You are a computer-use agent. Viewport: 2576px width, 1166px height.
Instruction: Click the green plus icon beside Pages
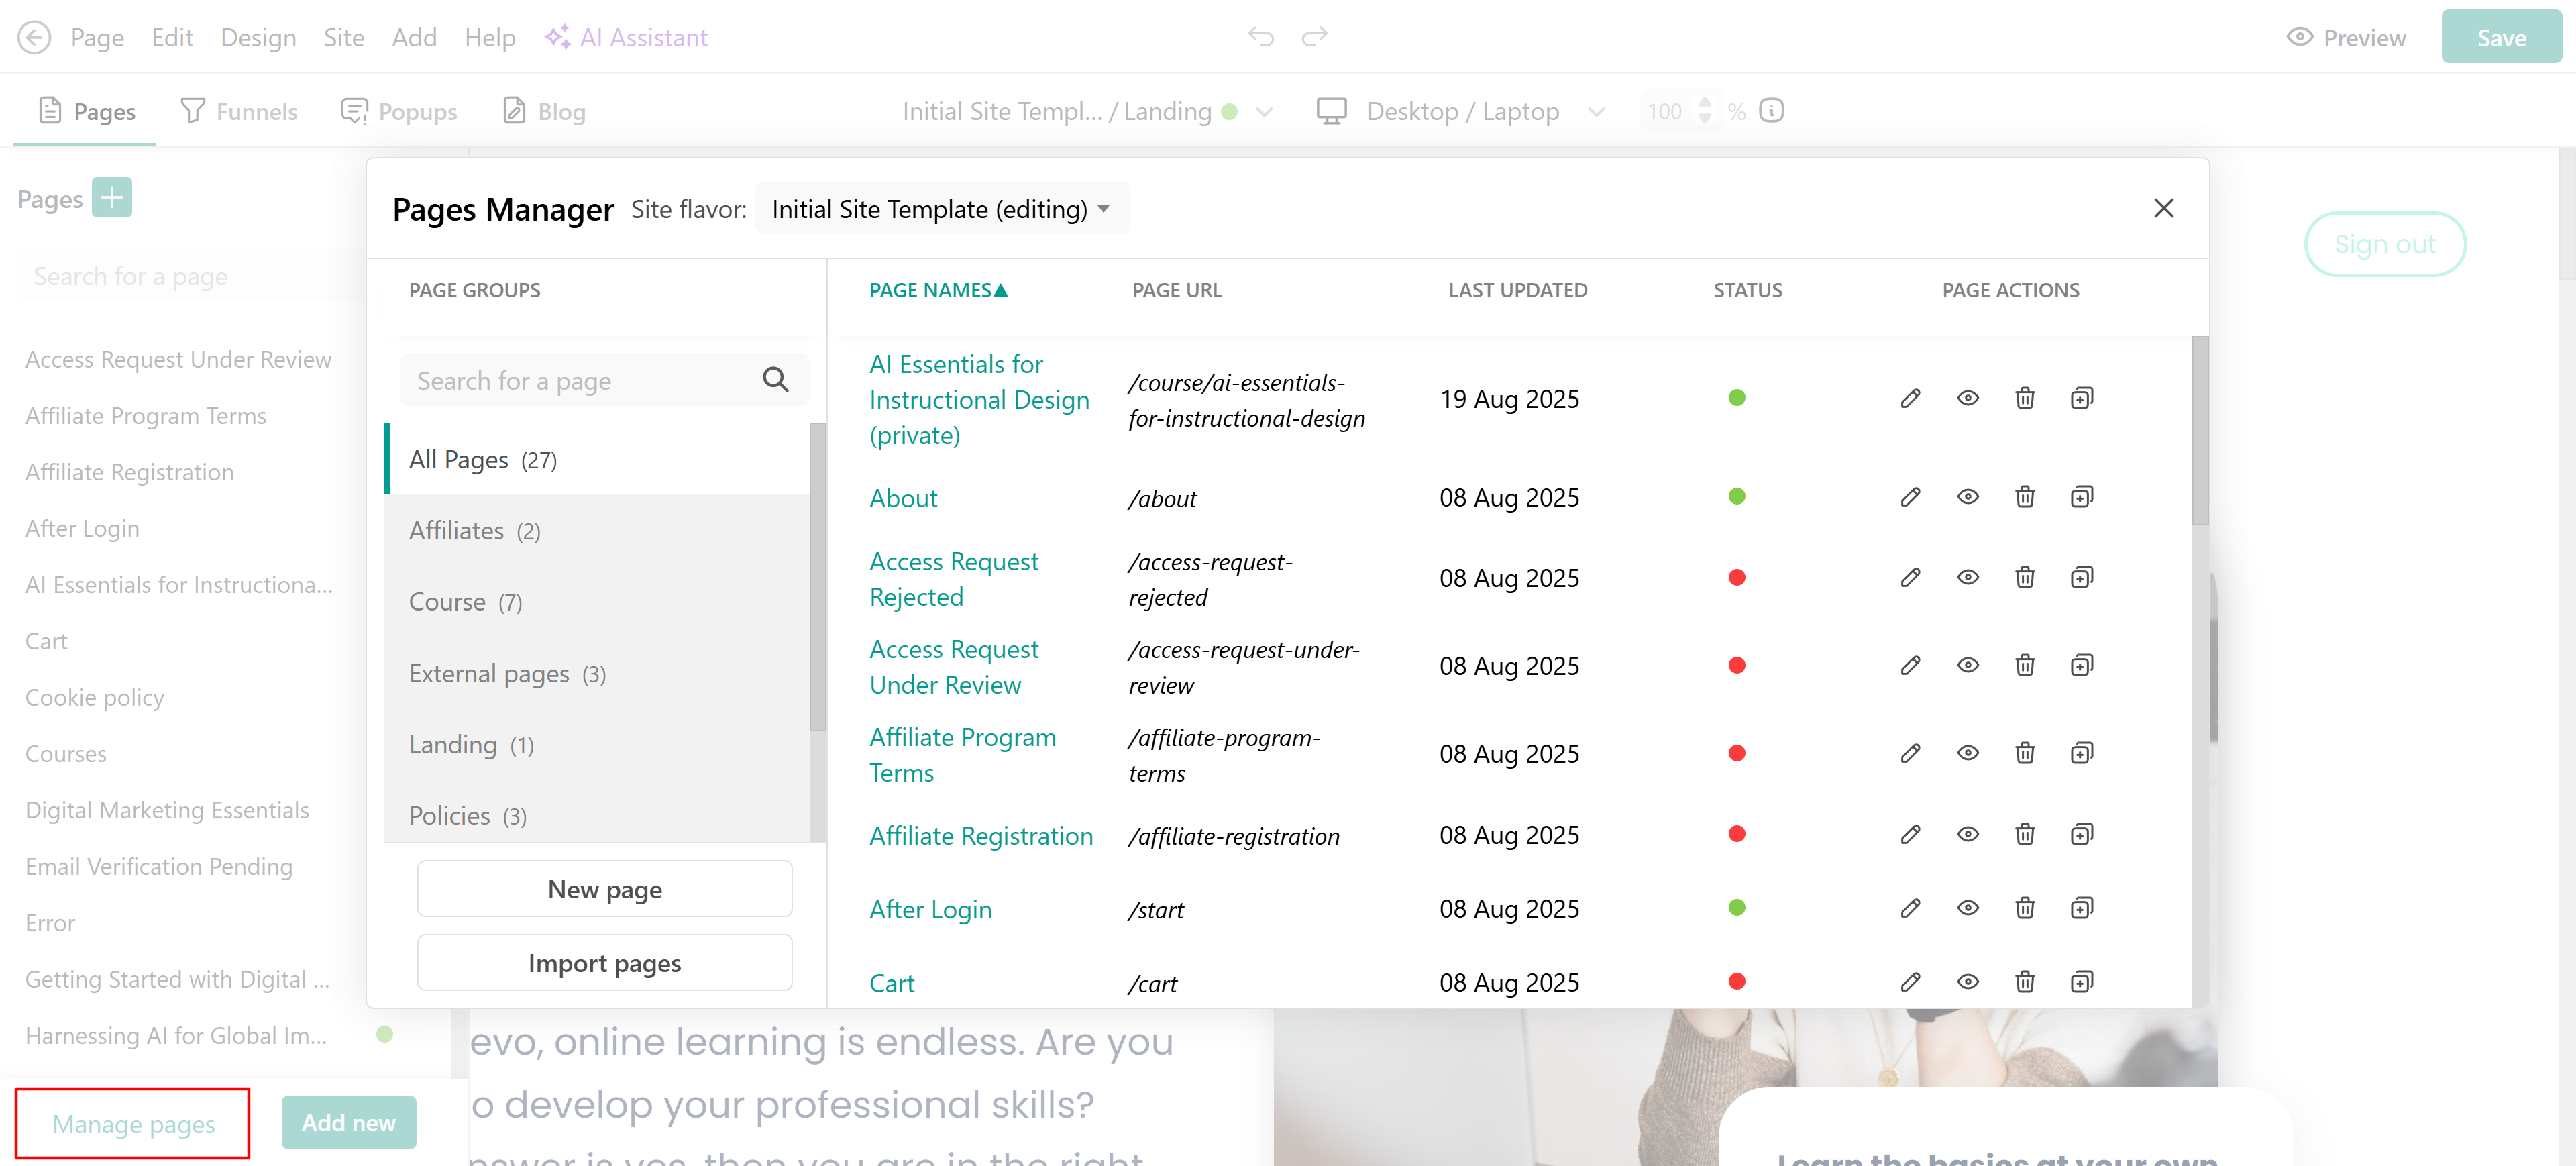(111, 197)
